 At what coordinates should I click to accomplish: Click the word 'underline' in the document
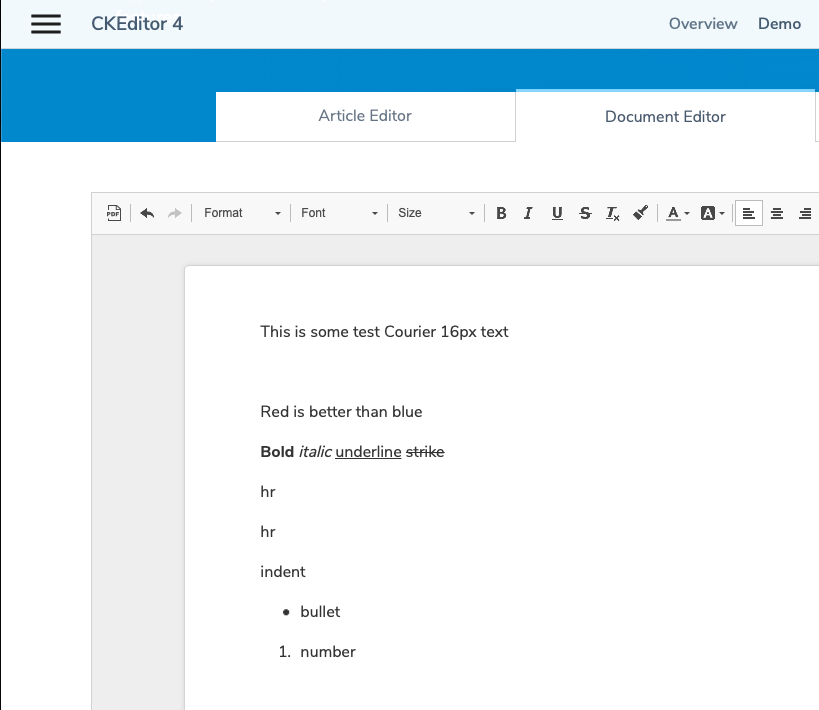coord(368,451)
